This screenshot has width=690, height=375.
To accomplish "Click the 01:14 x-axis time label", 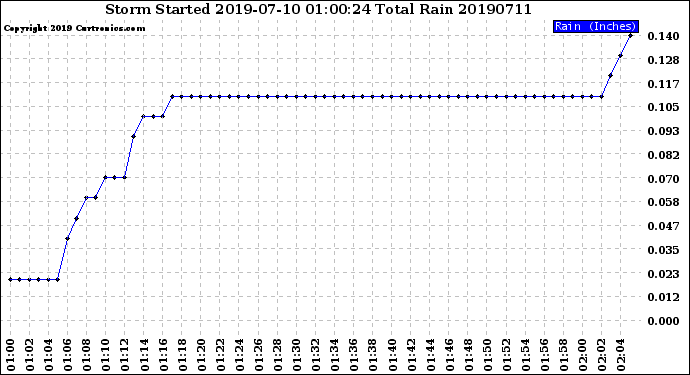I will 144,355.
